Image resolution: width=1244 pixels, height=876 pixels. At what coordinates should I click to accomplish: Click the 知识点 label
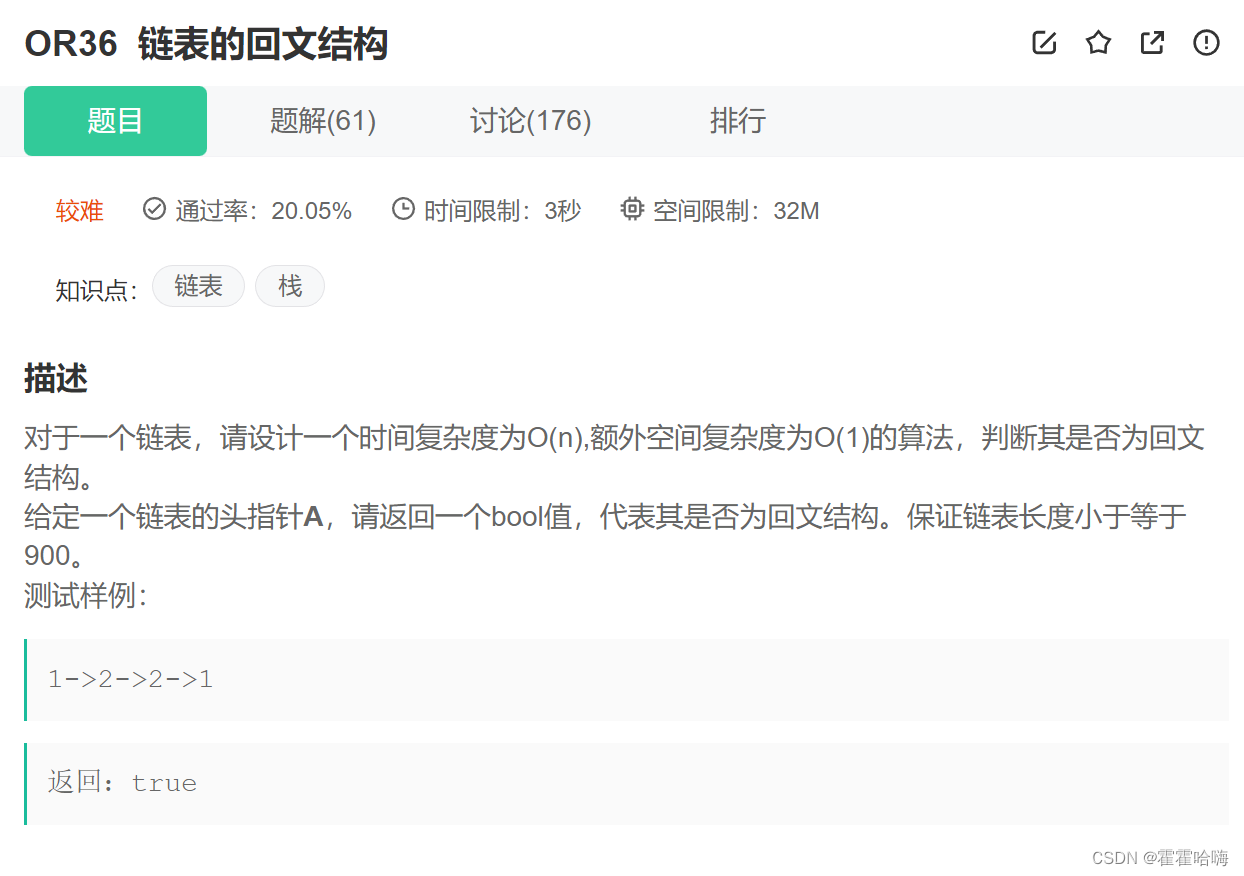coord(96,290)
